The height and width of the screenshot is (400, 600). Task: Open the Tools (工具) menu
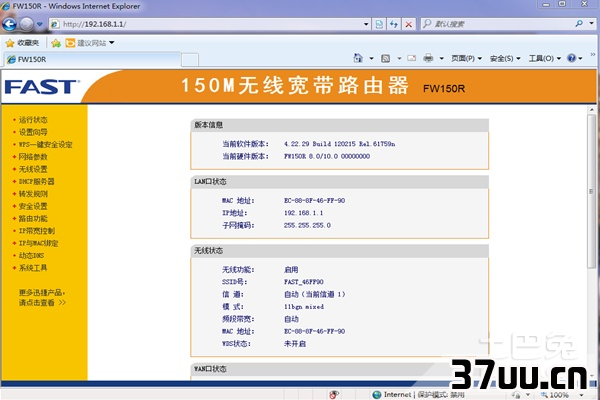point(545,59)
